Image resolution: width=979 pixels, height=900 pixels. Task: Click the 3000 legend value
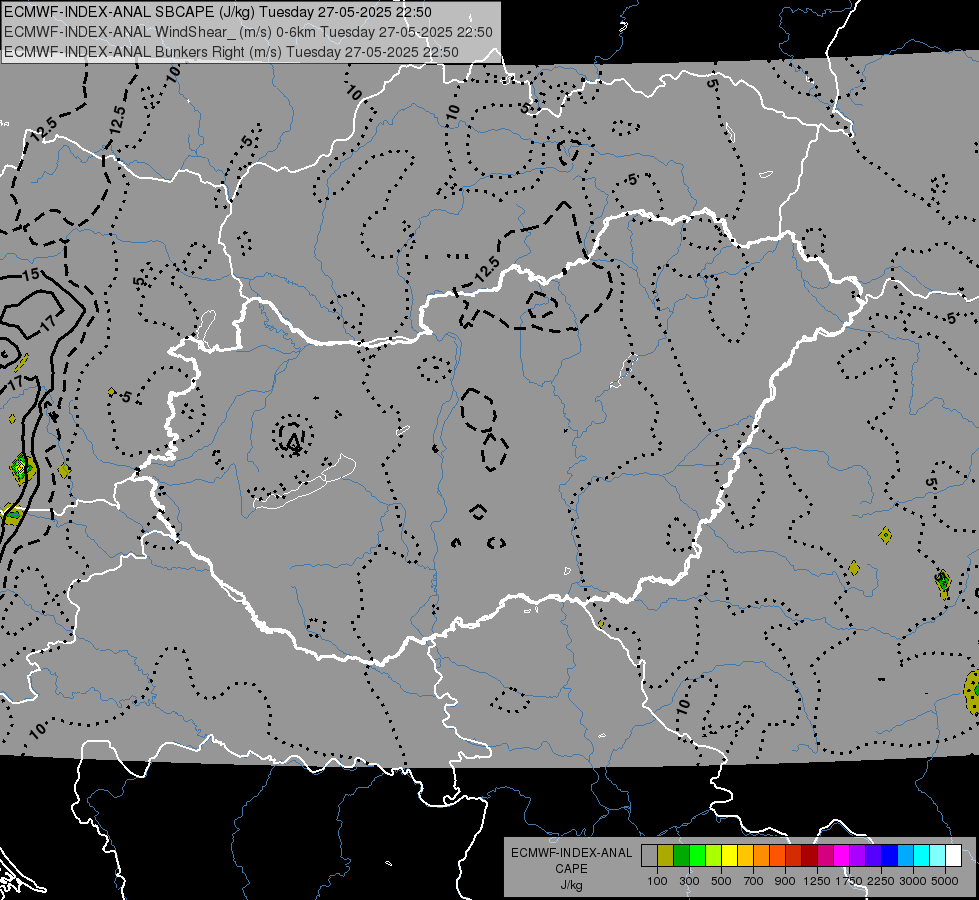click(x=913, y=881)
